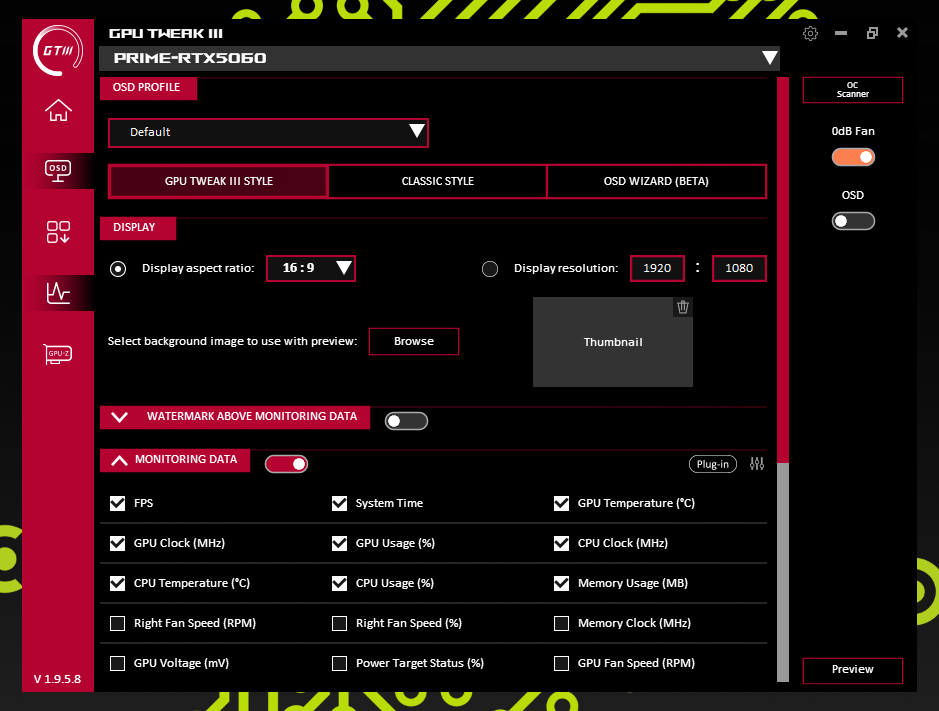The height and width of the screenshot is (711, 939).
Task: Open the utility downloads sidebar icon
Action: coord(58,232)
